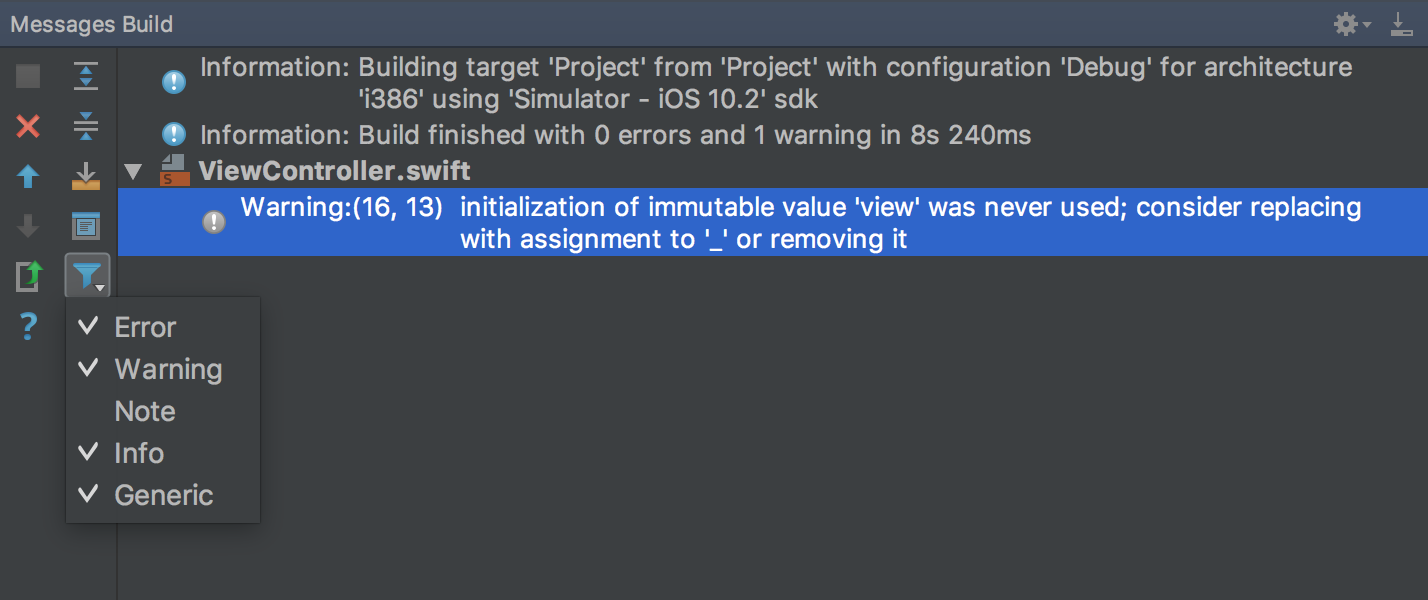Go to next message with down arrow

(x=28, y=227)
